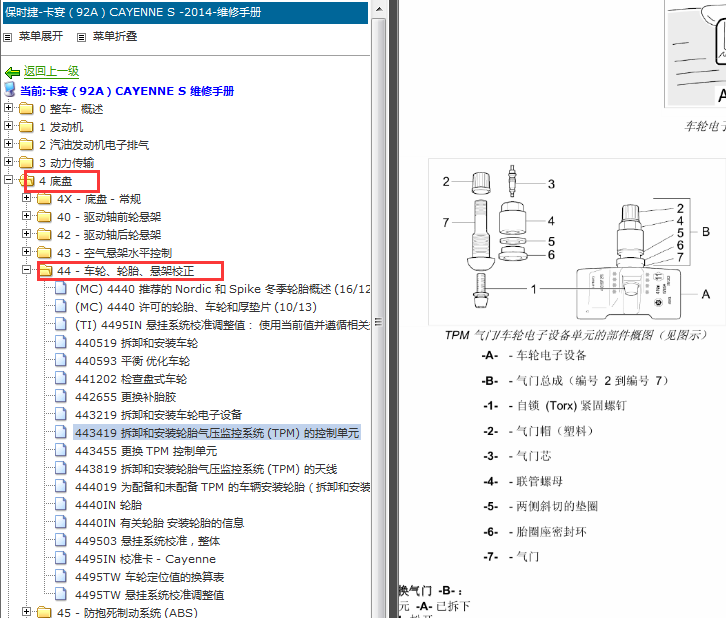Click folder icon of 45 - 防抱死制动系统 (ABS)

[44, 612]
